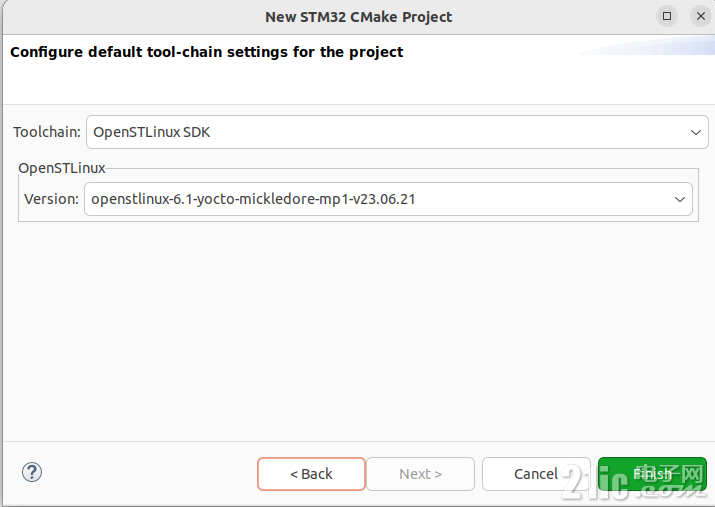Click the Version label

51,199
